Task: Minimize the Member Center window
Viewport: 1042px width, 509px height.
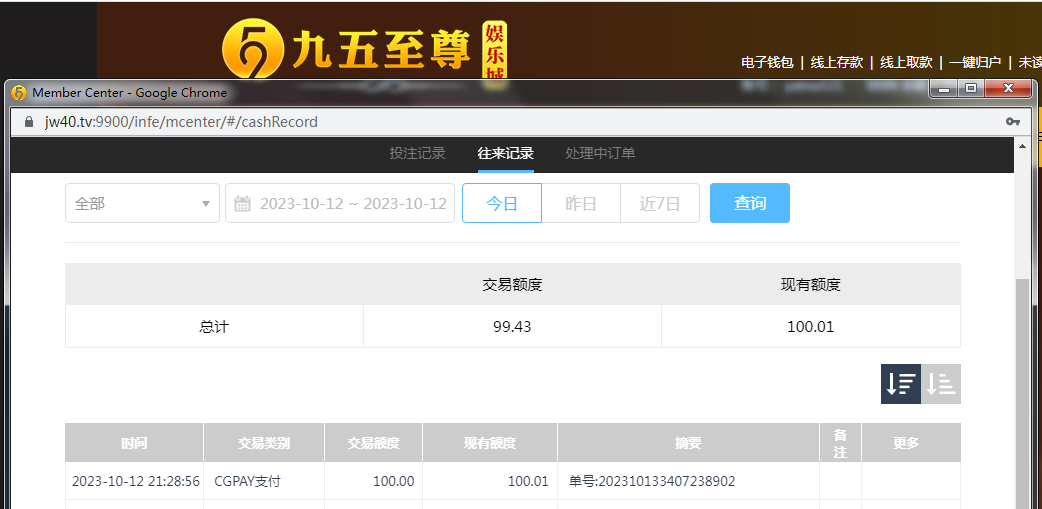Action: (944, 88)
